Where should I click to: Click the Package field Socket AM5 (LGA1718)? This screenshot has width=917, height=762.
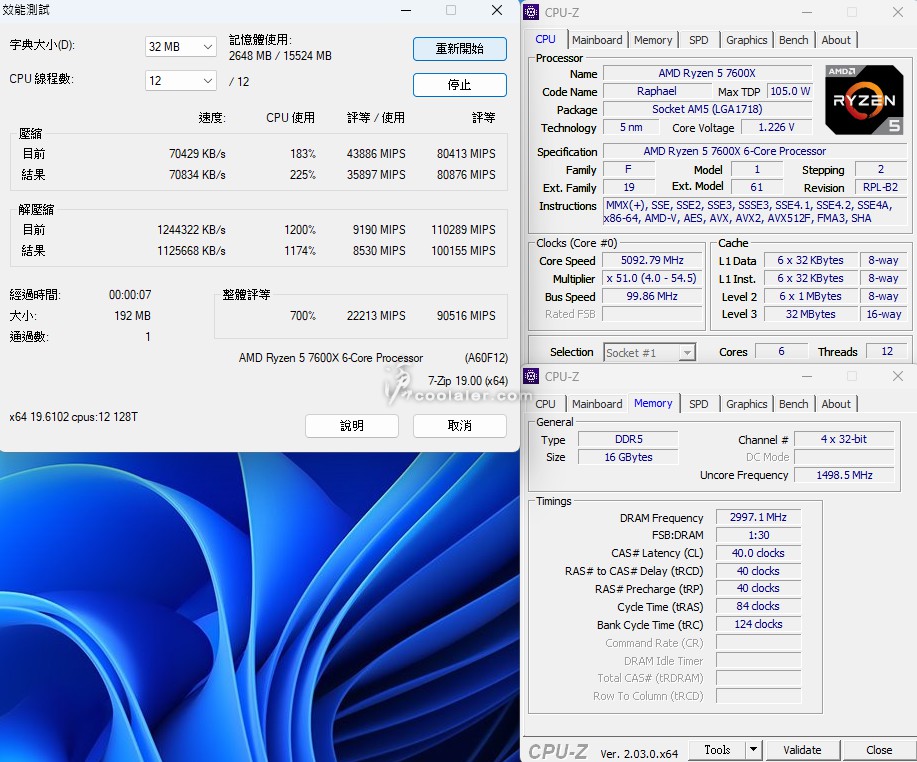pos(707,109)
